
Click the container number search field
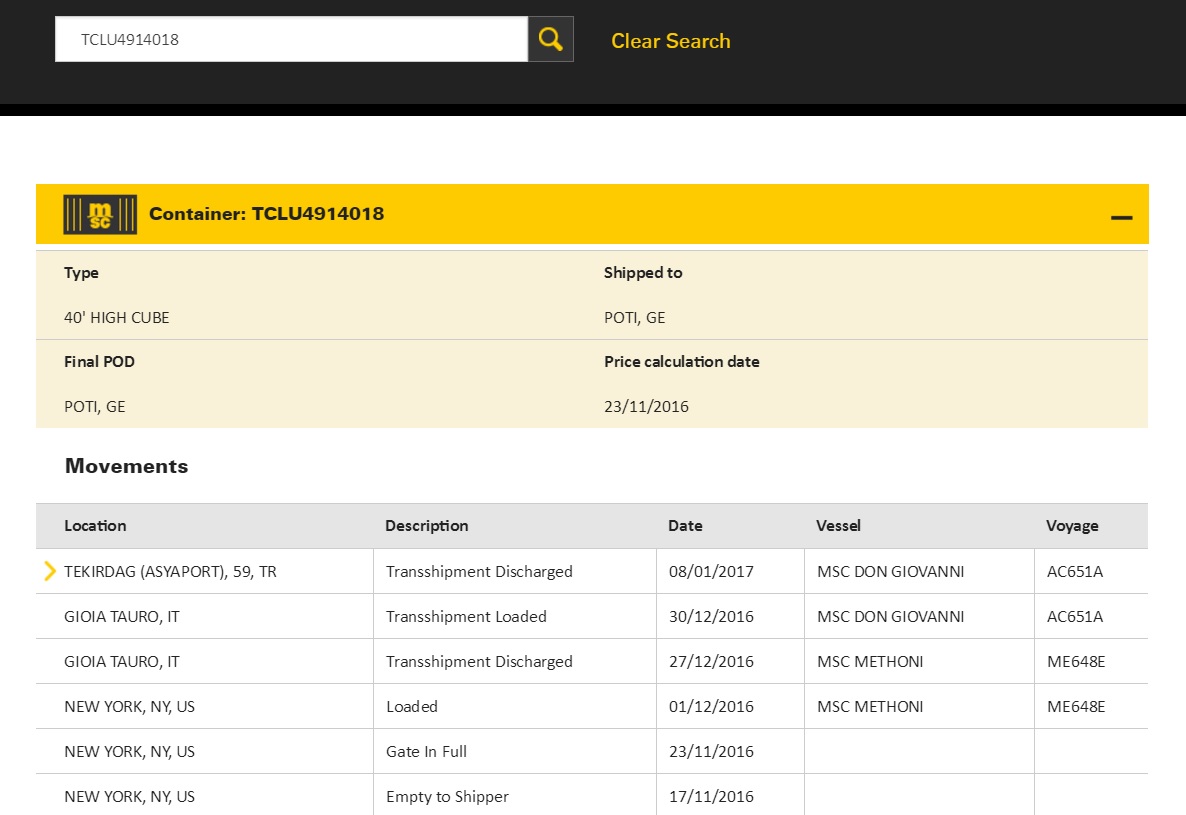pos(290,40)
